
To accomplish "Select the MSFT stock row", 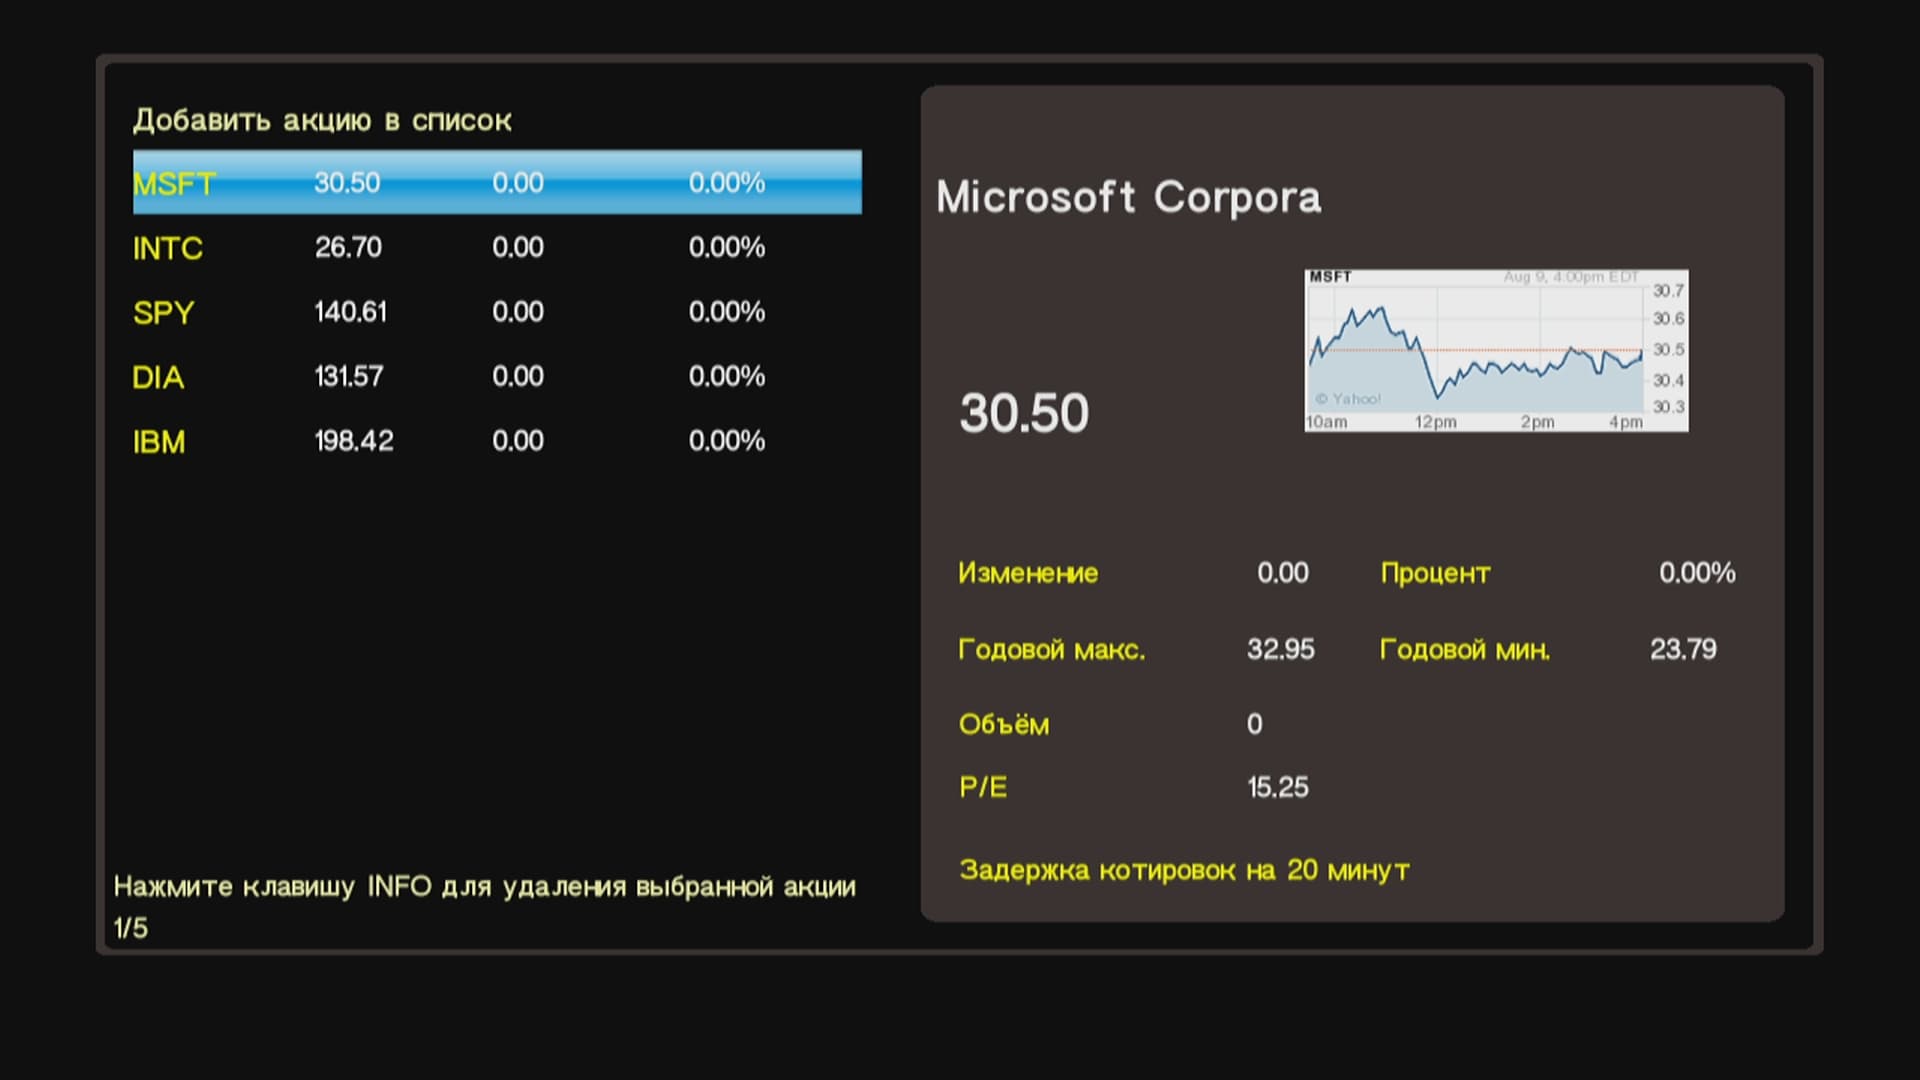I will (x=497, y=183).
